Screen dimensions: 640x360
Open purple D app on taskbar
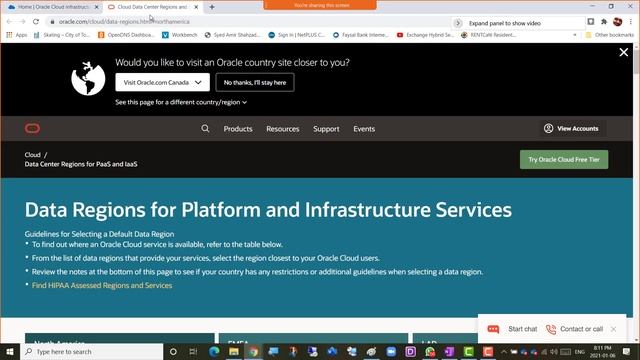[x=411, y=351]
